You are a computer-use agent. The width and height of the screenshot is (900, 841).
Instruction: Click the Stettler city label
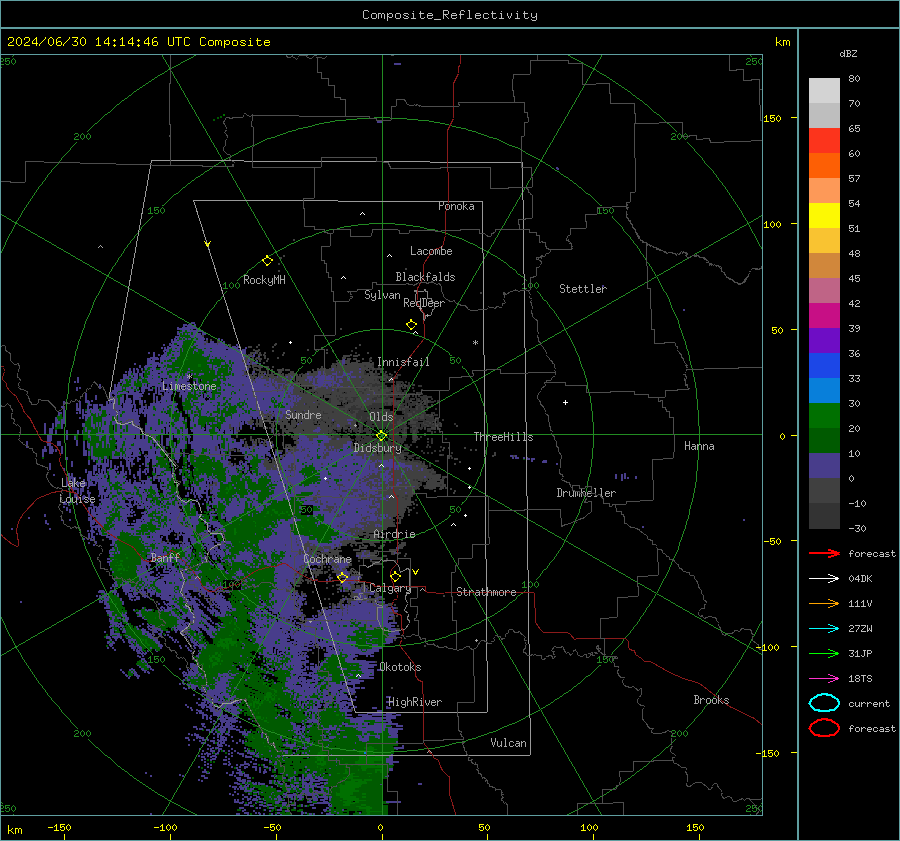click(x=583, y=289)
